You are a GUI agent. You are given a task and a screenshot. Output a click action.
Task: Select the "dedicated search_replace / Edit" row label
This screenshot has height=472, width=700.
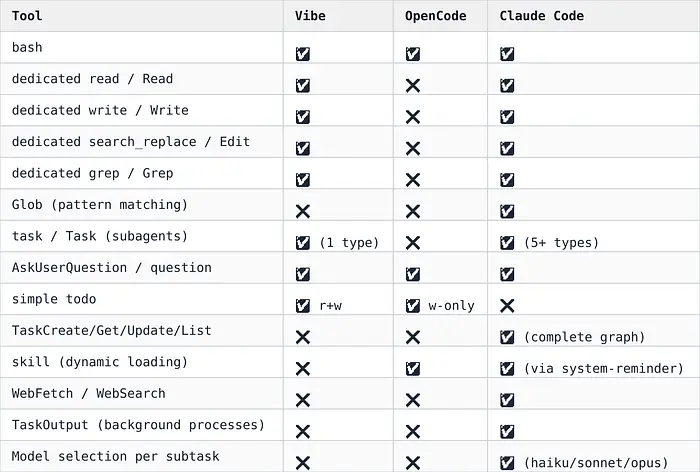[130, 142]
